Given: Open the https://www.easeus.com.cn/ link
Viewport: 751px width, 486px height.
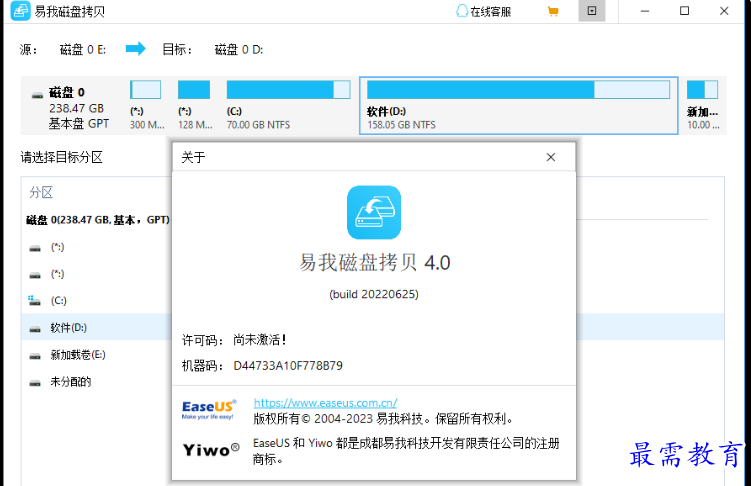Looking at the screenshot, I should tap(325, 403).
